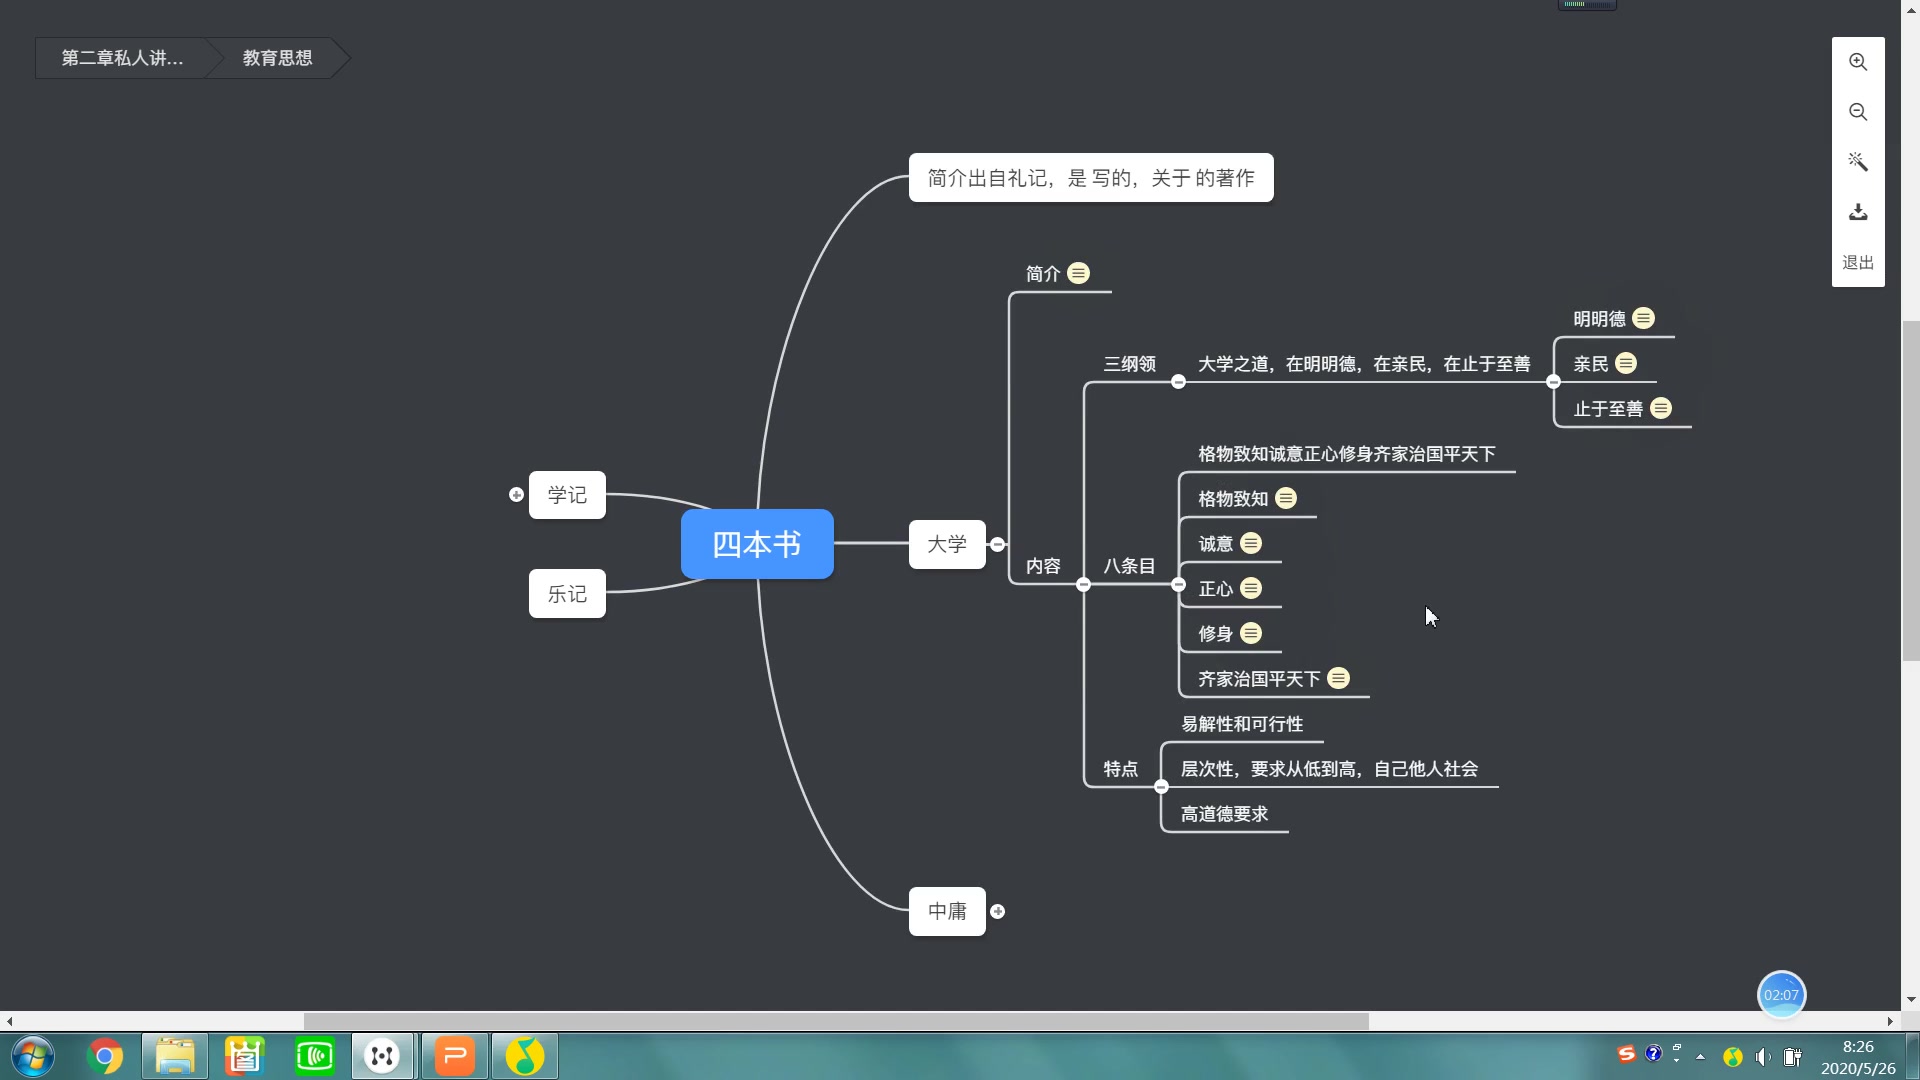Click the zoom out magnifier icon

pyautogui.click(x=1858, y=112)
